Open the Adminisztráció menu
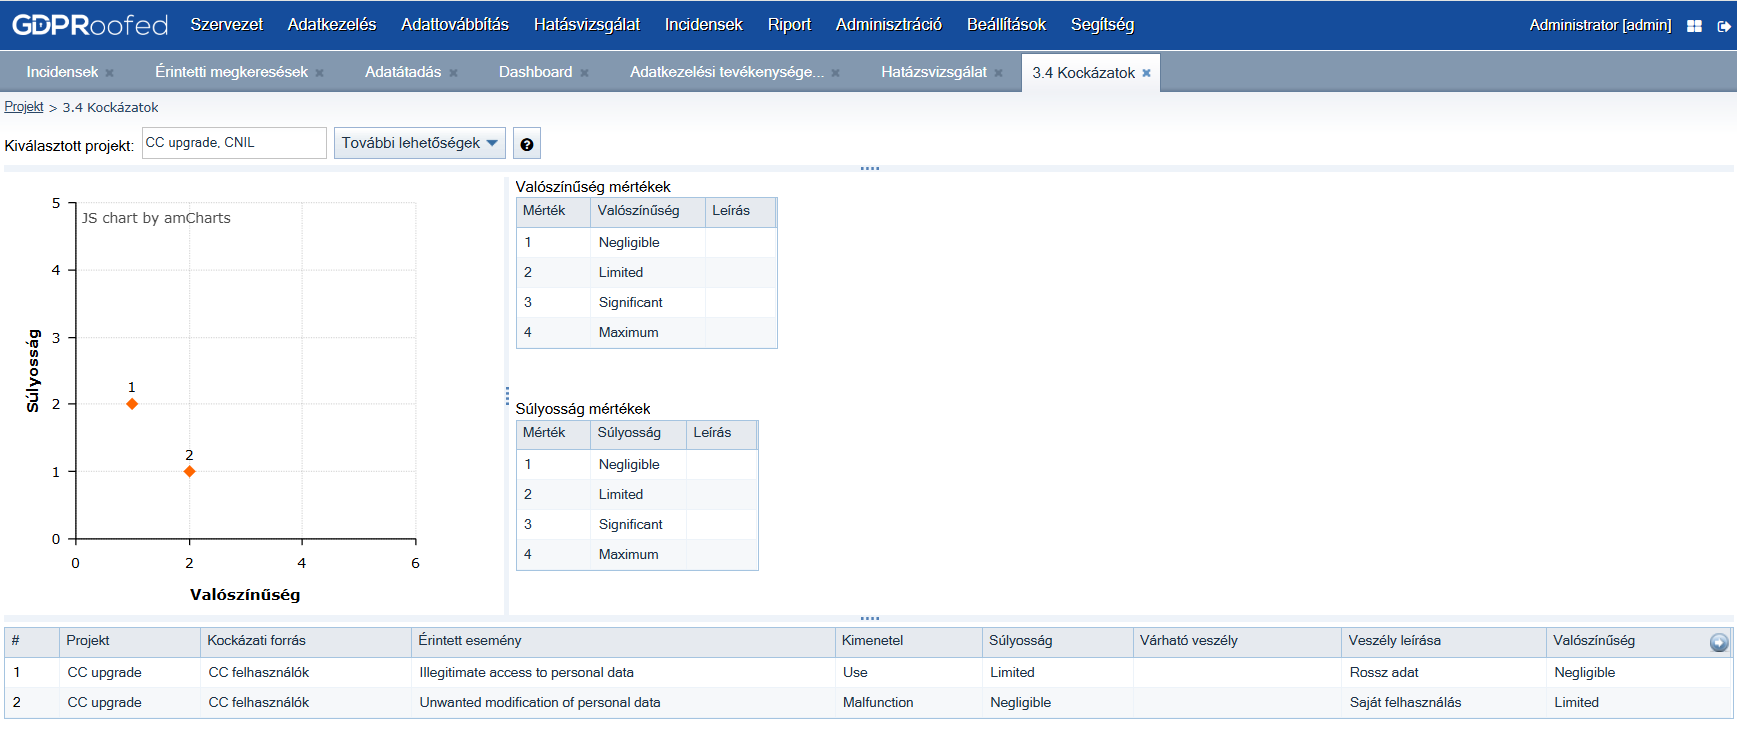The height and width of the screenshot is (752, 1737). coord(888,25)
